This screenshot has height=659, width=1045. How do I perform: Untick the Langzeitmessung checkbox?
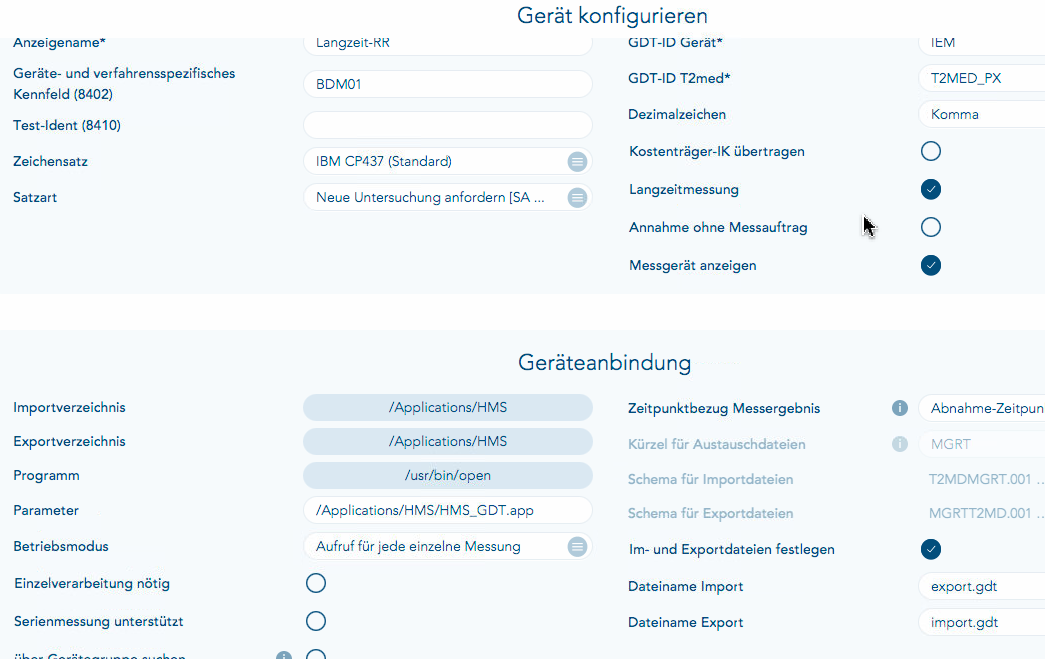[x=931, y=189]
